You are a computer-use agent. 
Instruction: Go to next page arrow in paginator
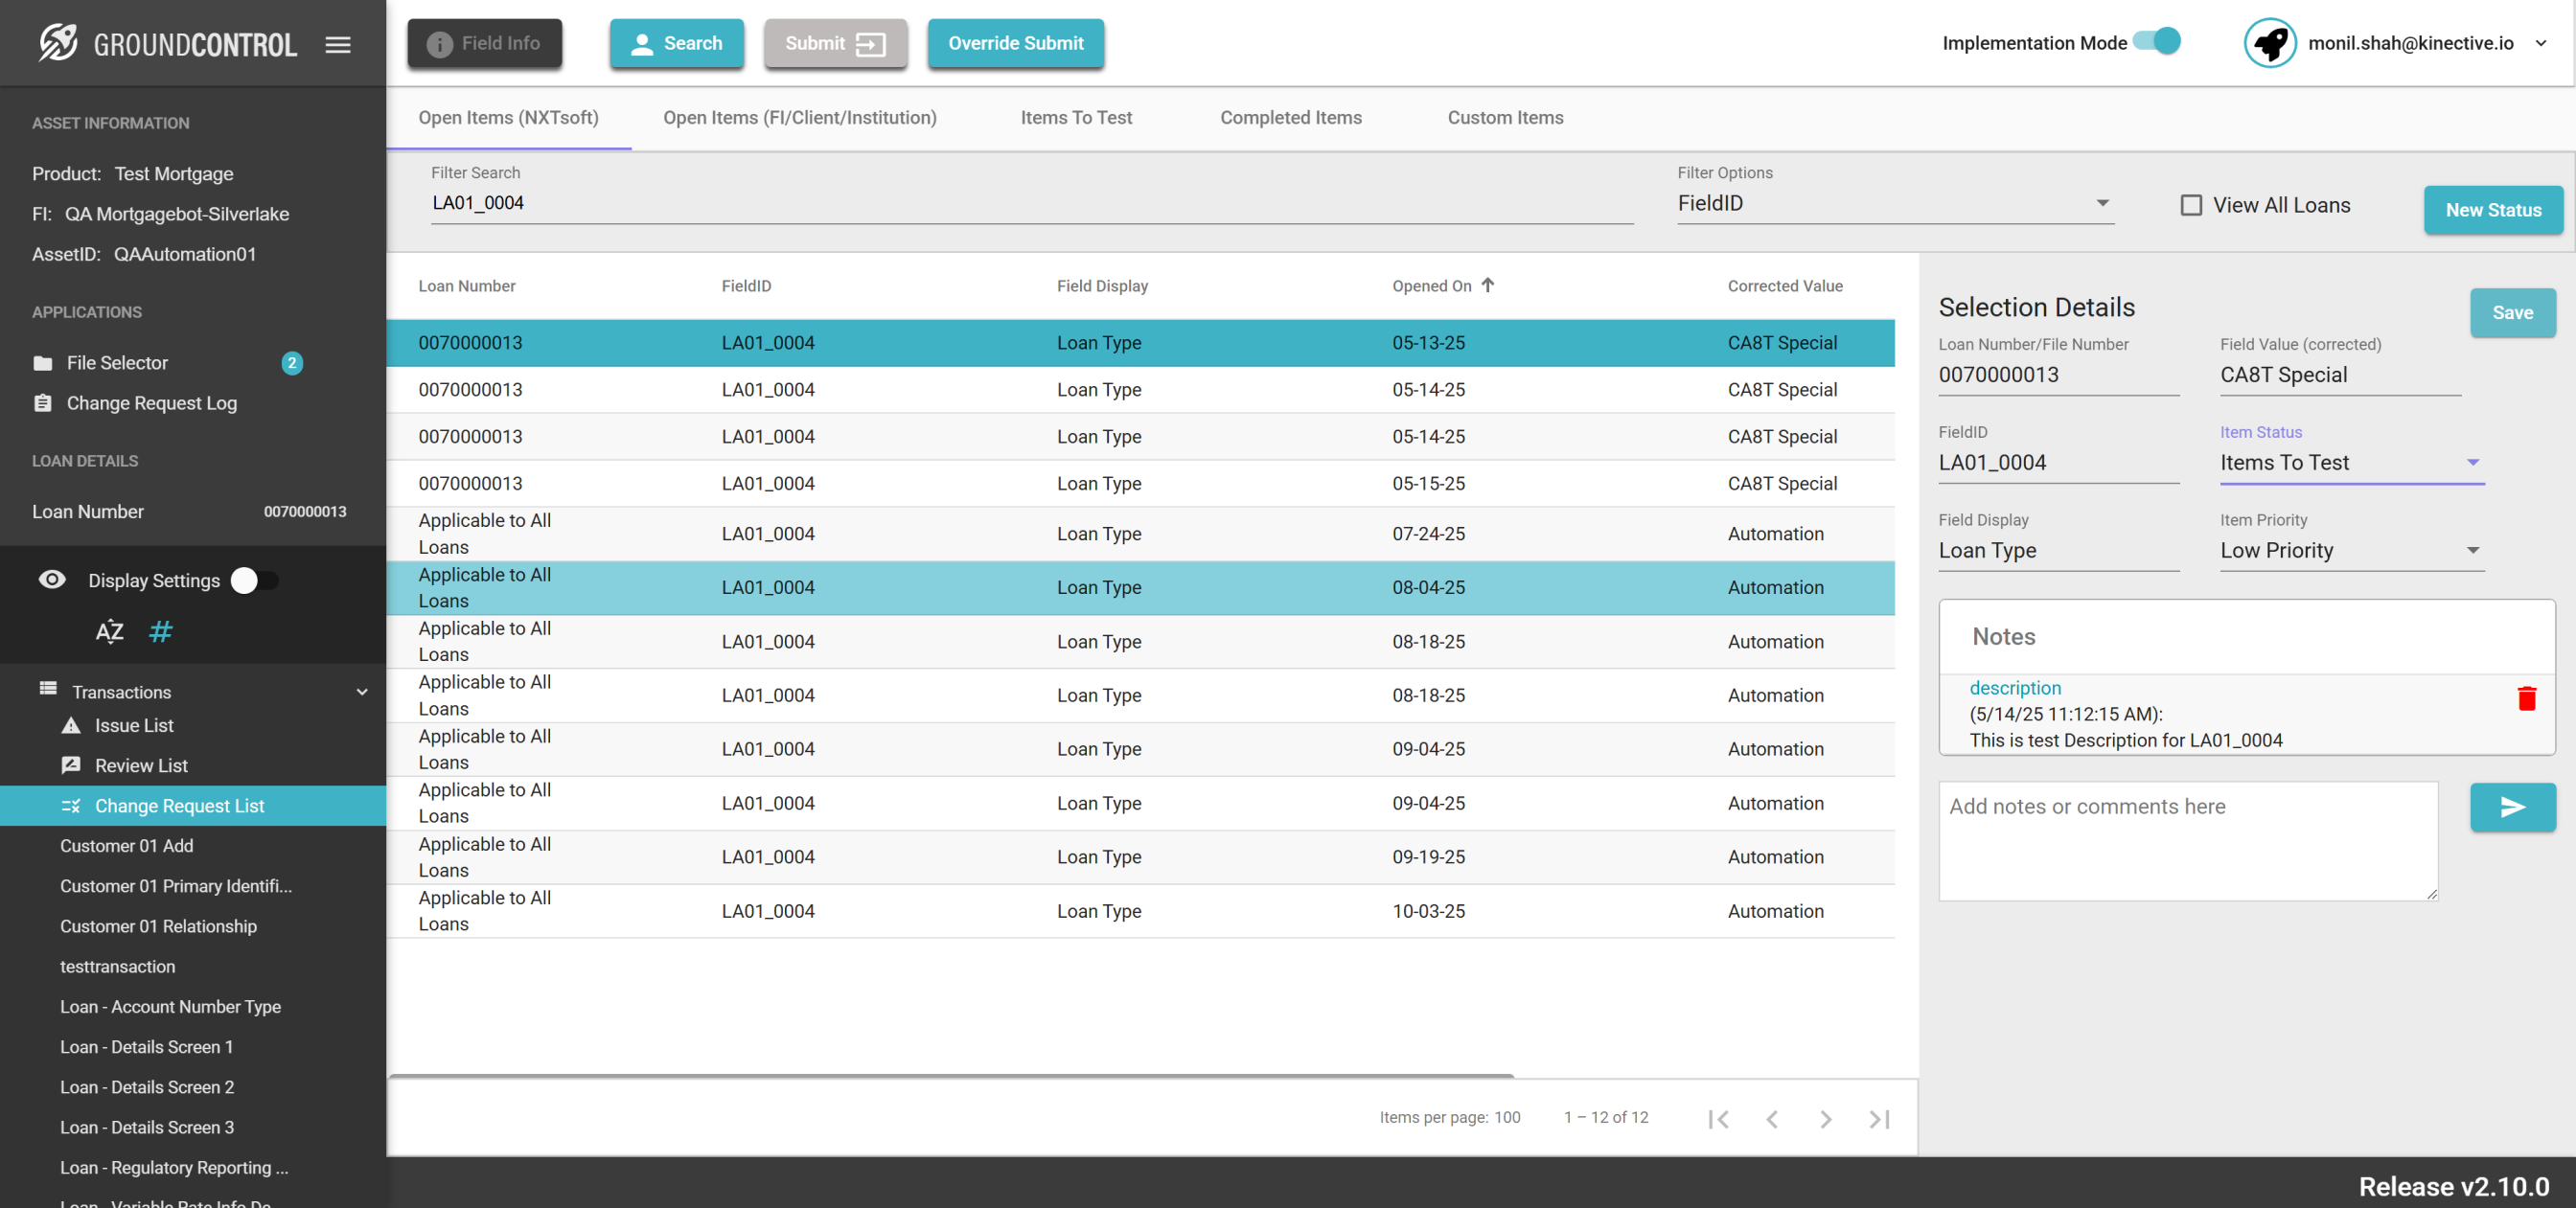click(x=1825, y=1118)
